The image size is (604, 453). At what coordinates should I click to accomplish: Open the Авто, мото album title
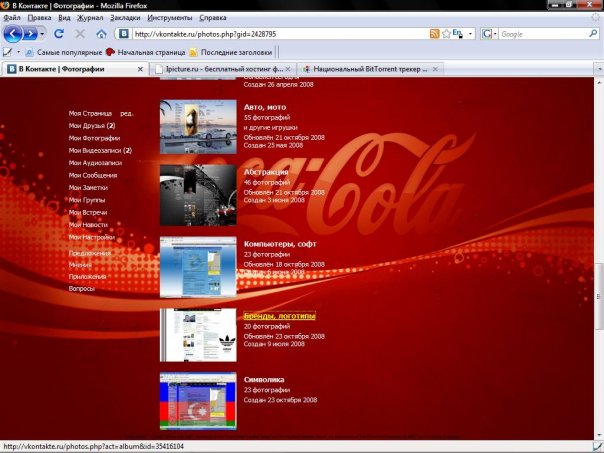coord(265,107)
